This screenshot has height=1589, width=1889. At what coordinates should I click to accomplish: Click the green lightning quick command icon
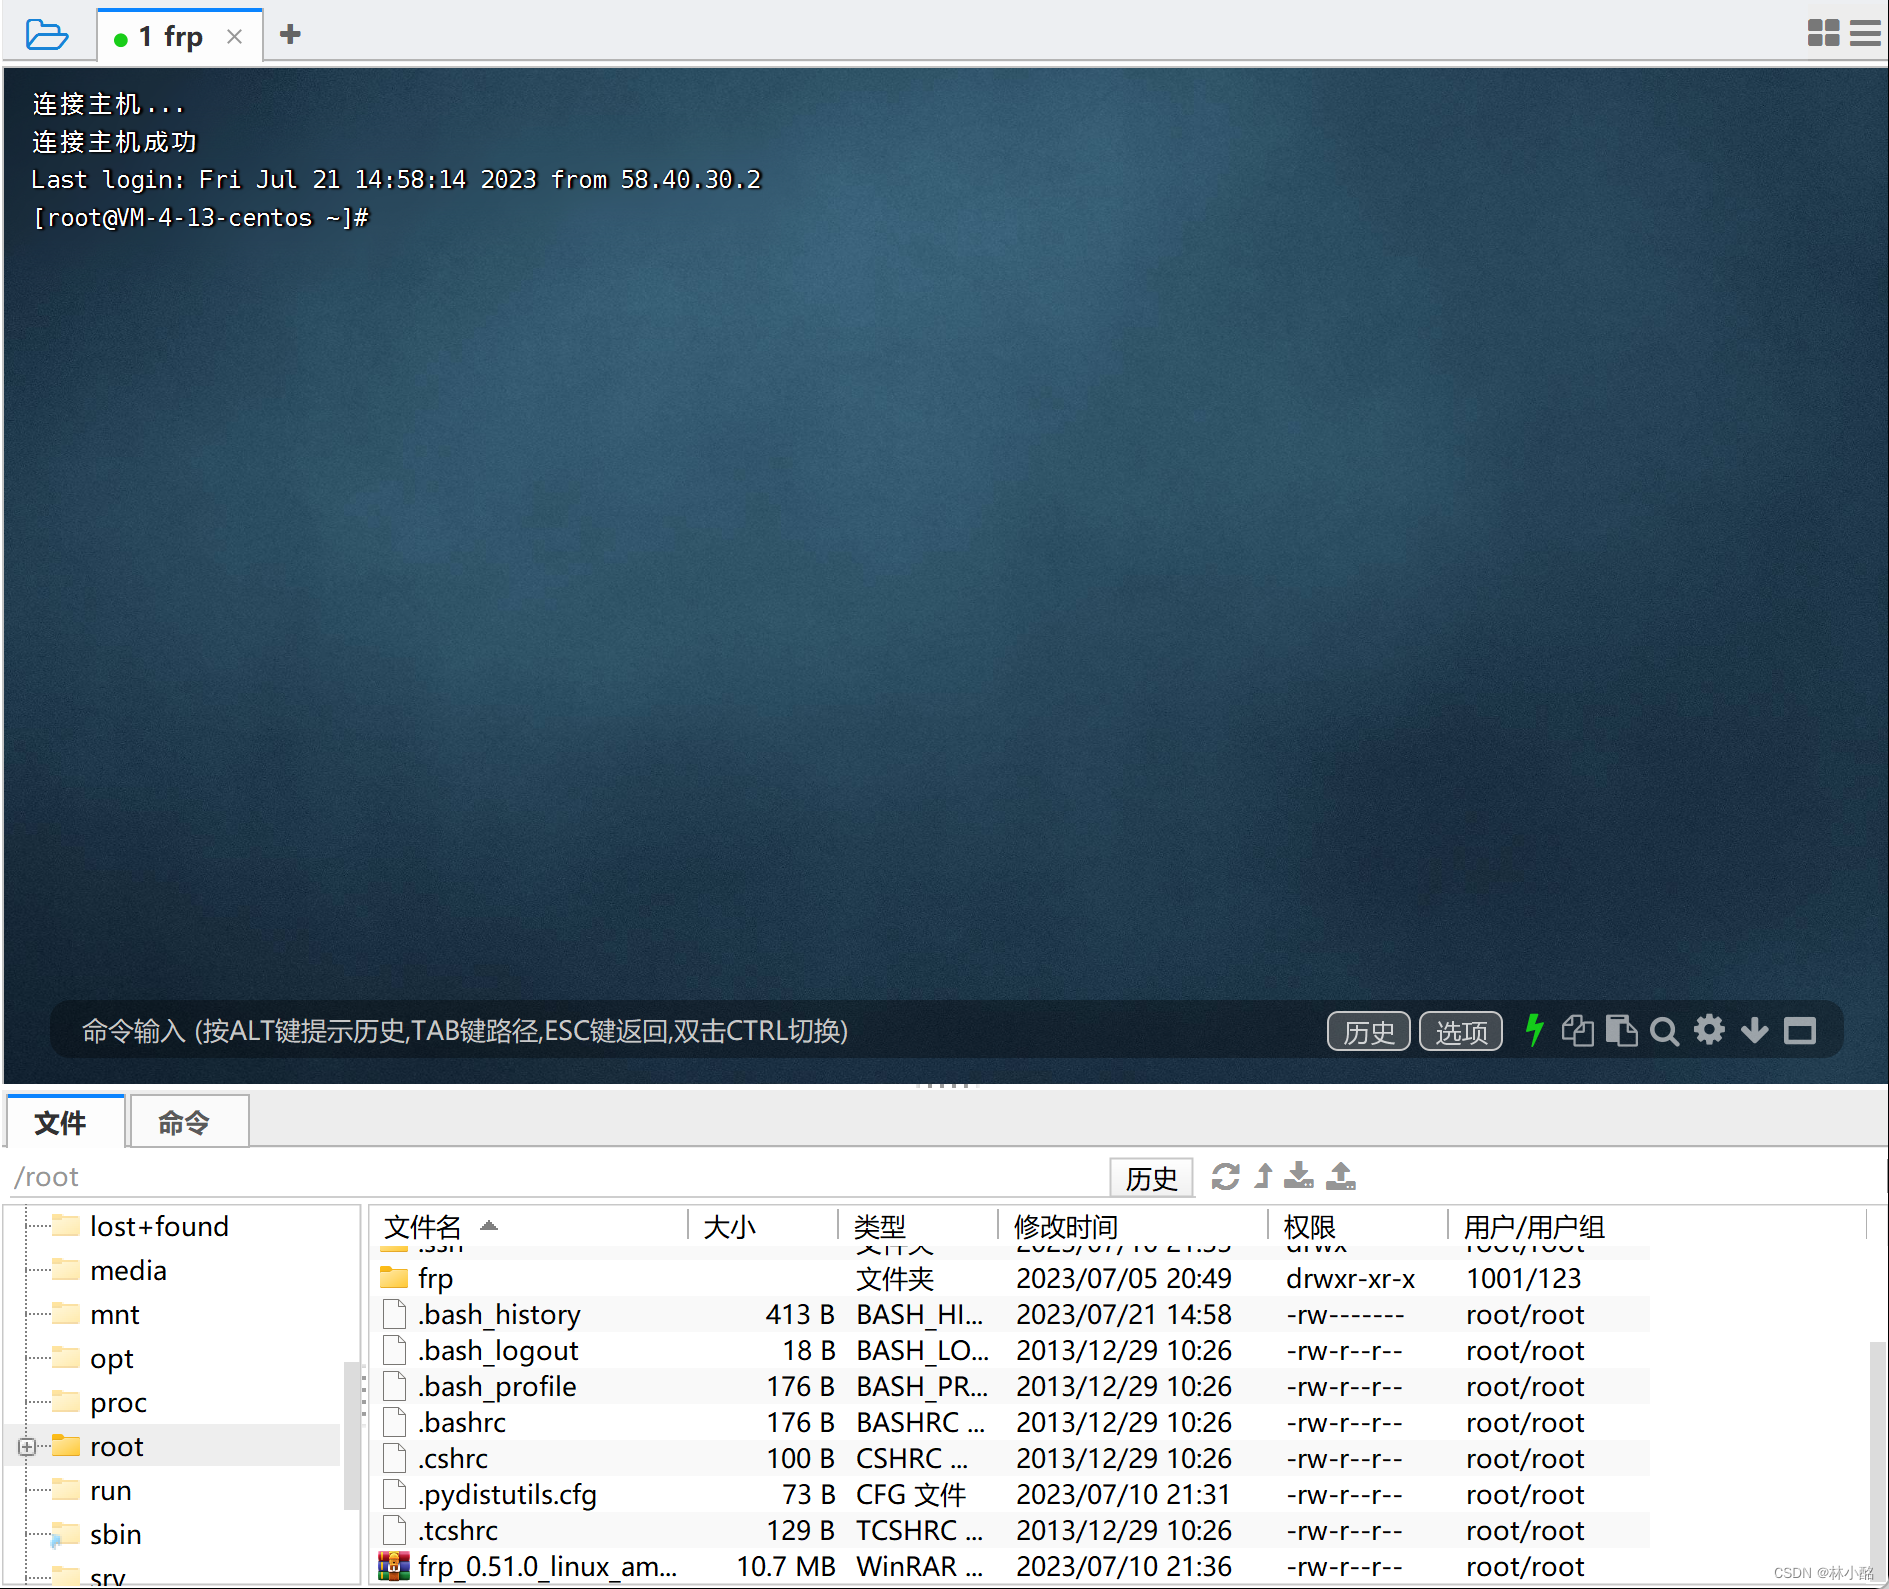(x=1534, y=1030)
